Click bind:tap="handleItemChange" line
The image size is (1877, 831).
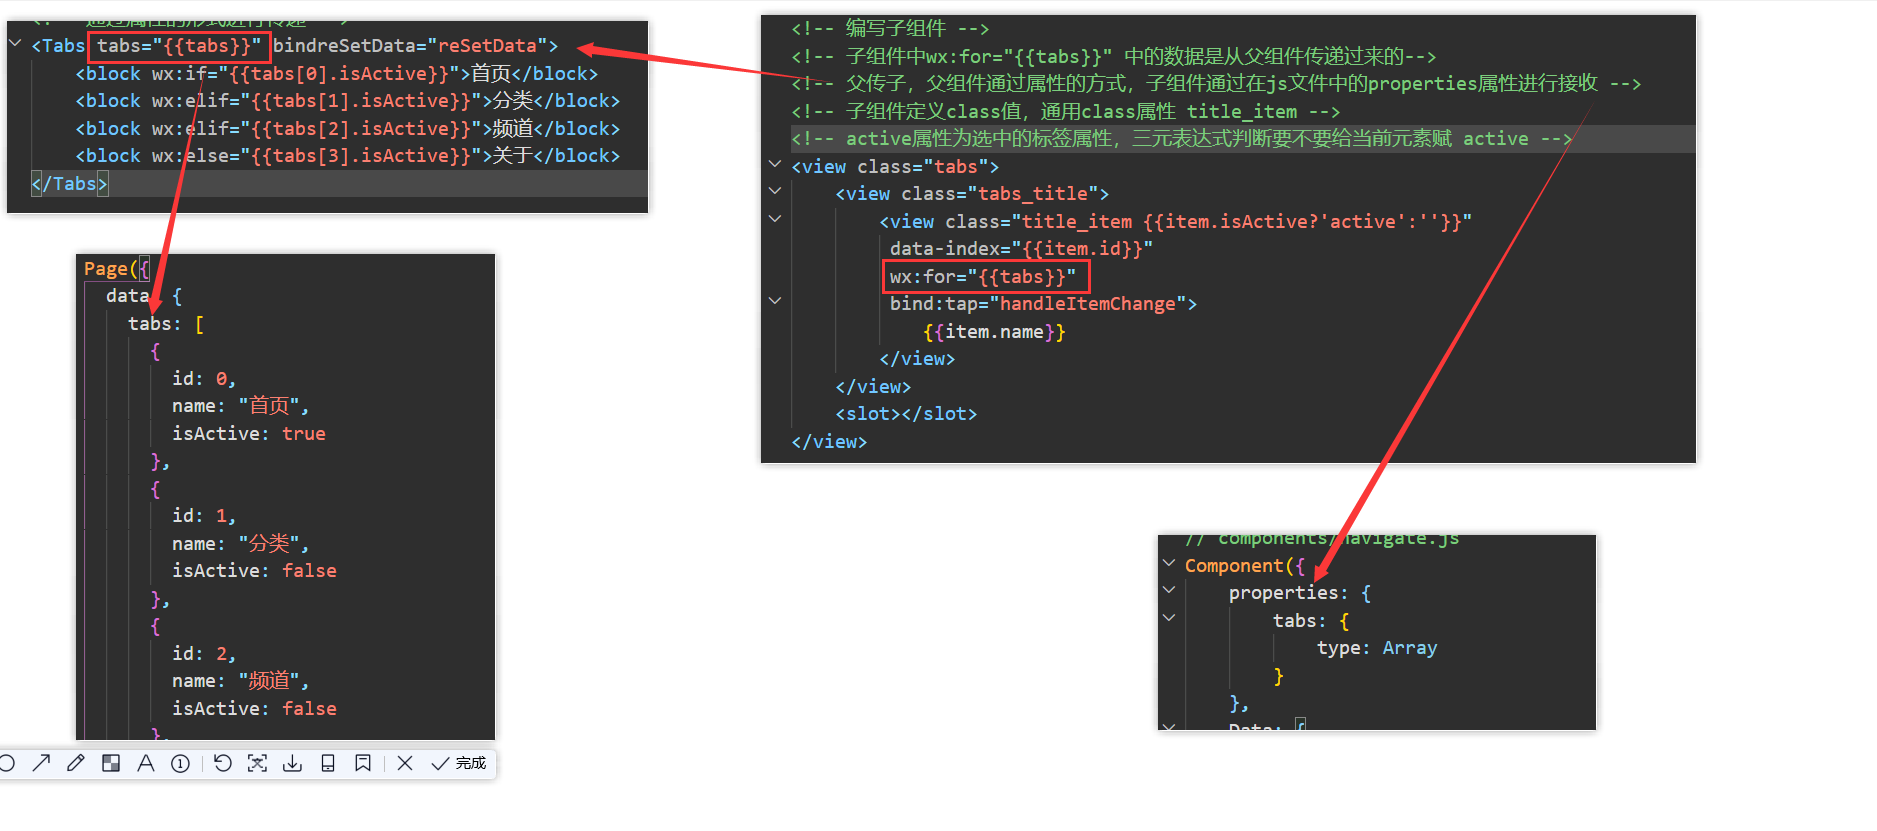[x=1043, y=304]
